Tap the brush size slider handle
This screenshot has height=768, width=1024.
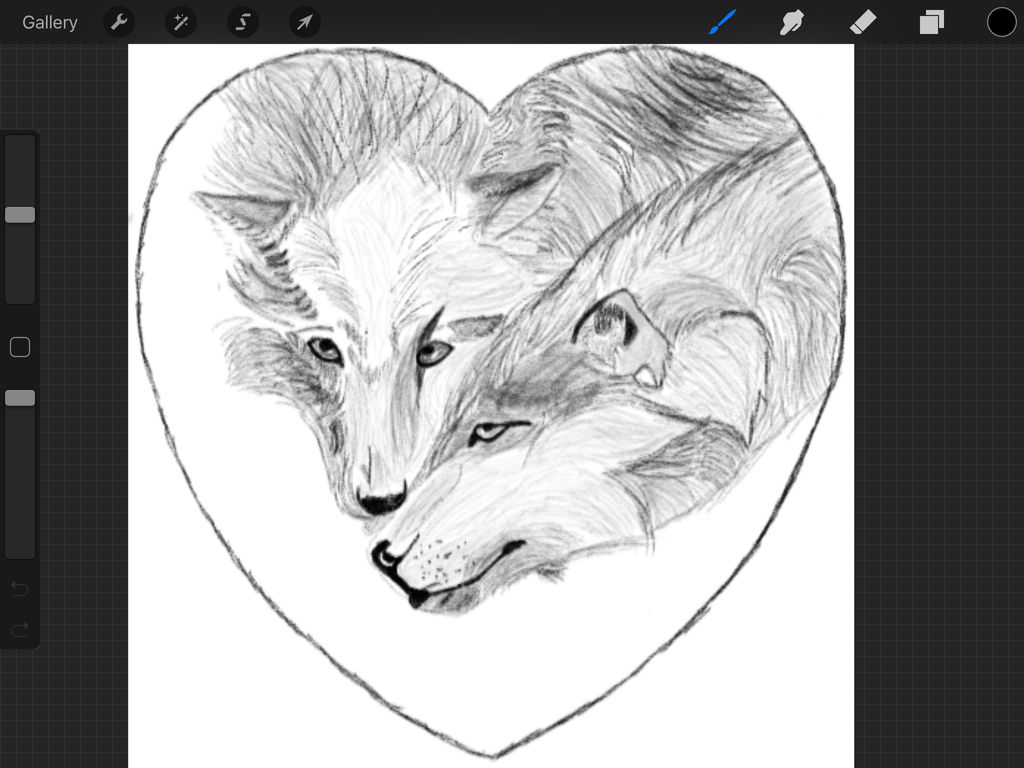point(19,214)
